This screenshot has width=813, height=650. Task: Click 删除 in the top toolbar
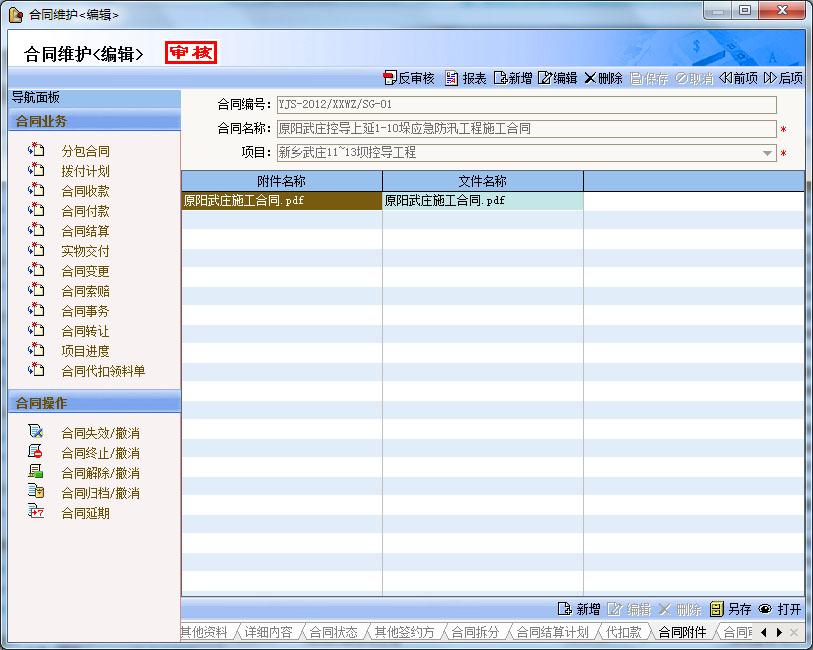(603, 78)
